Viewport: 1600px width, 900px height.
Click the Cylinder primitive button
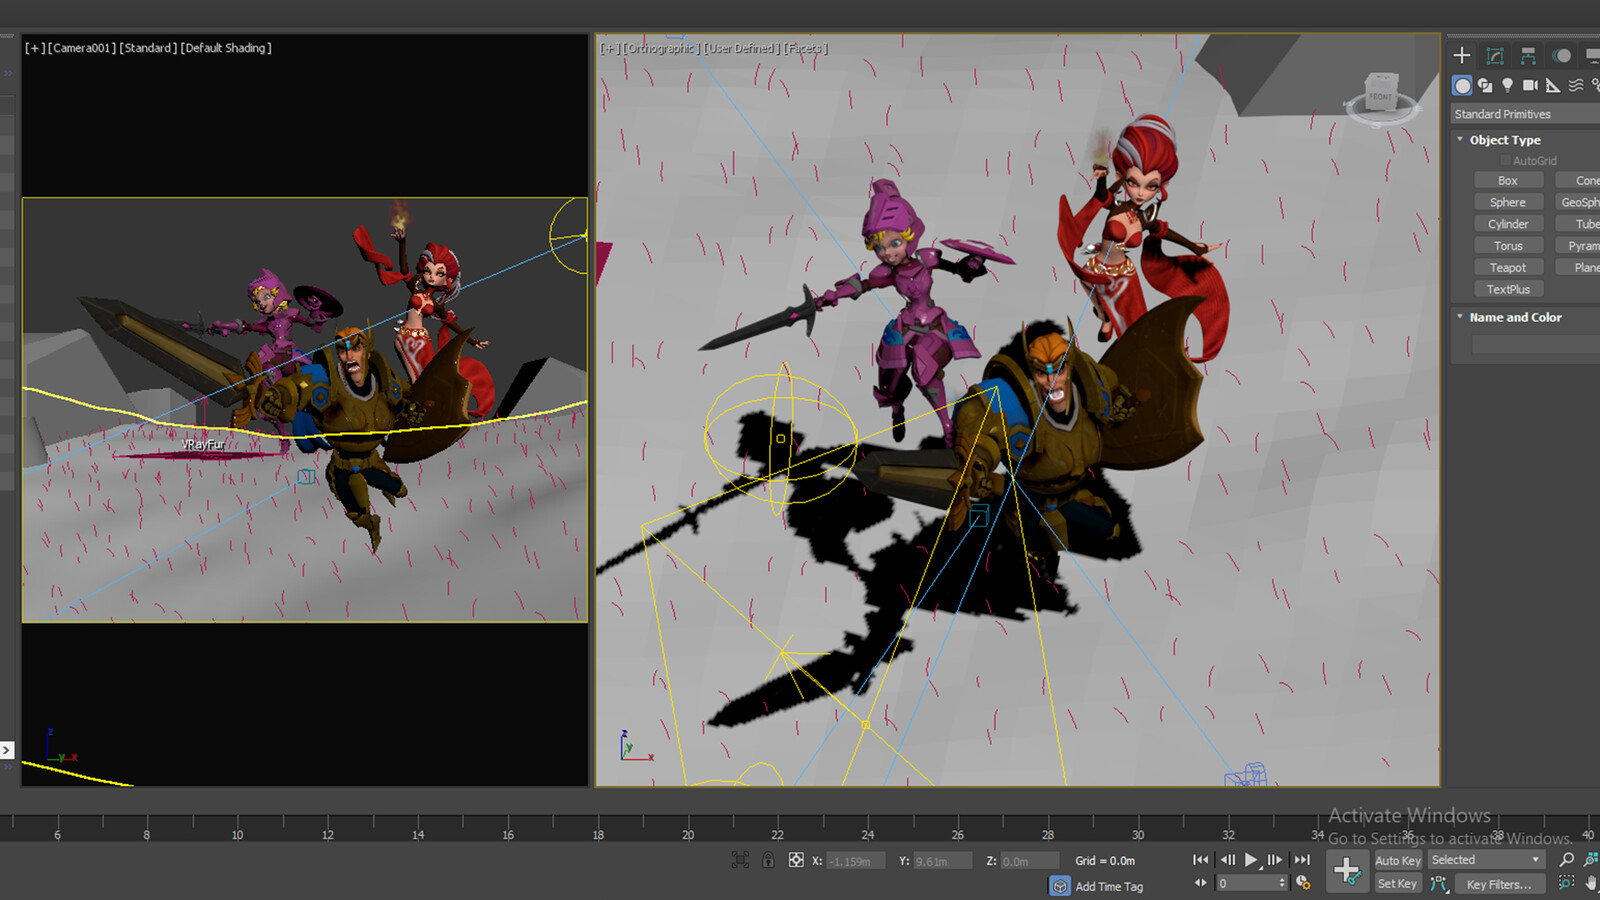[x=1508, y=224]
